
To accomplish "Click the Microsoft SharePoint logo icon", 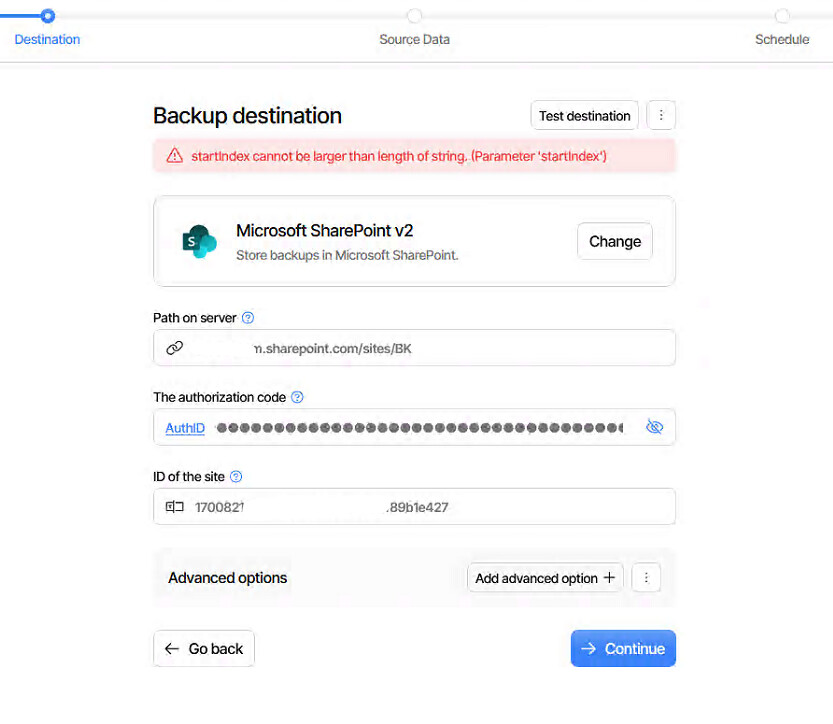I will click(199, 241).
